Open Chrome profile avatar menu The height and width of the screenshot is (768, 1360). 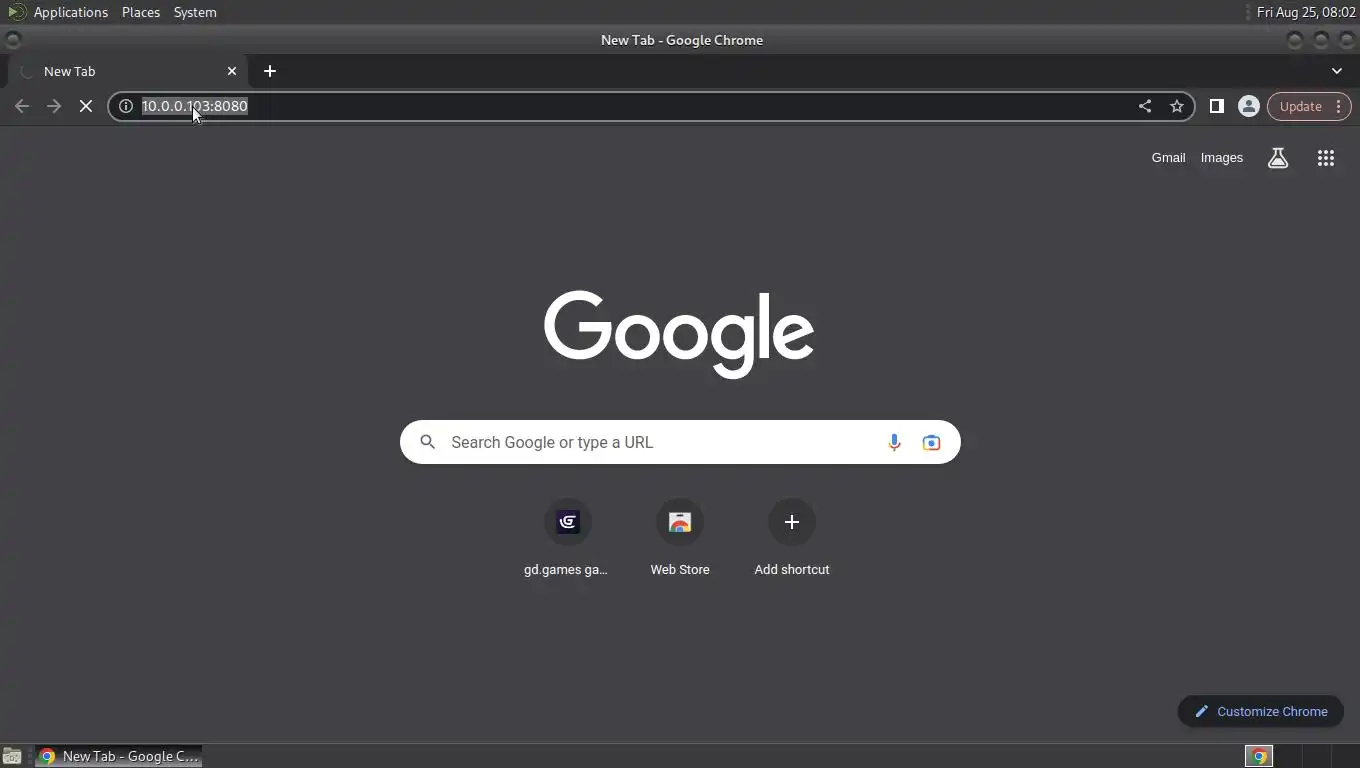(1248, 106)
